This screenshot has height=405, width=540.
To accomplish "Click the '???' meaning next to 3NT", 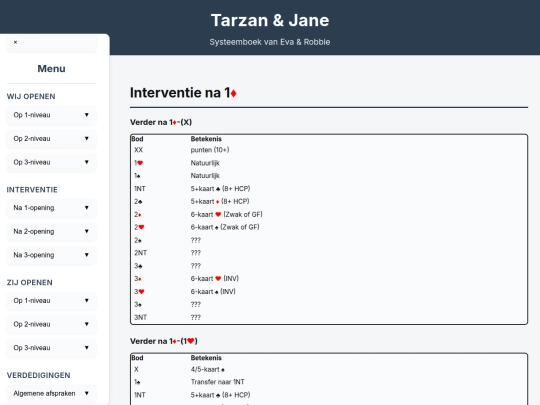I will tap(196, 318).
